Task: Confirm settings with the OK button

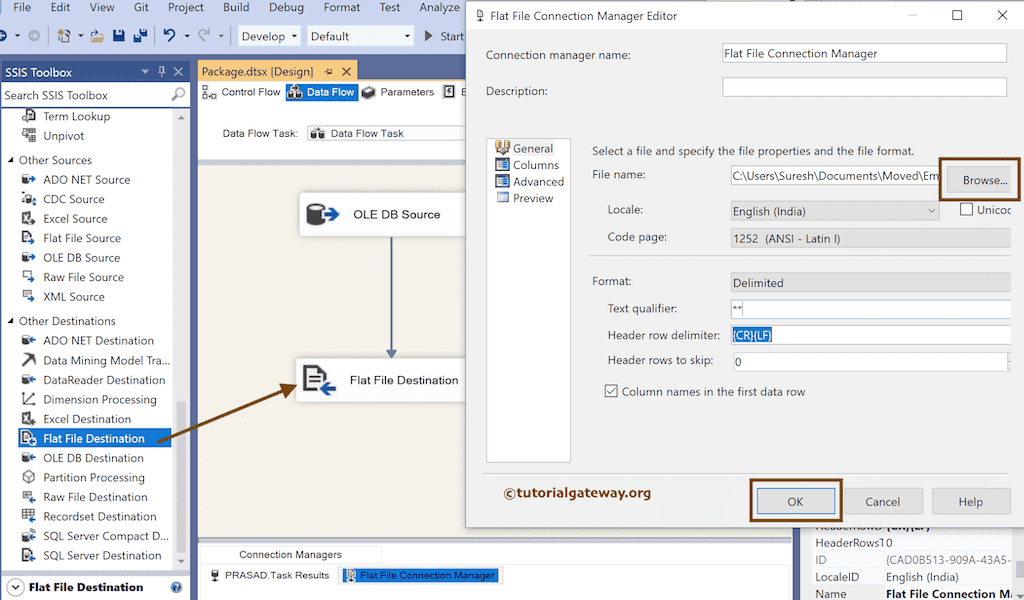Action: click(795, 501)
